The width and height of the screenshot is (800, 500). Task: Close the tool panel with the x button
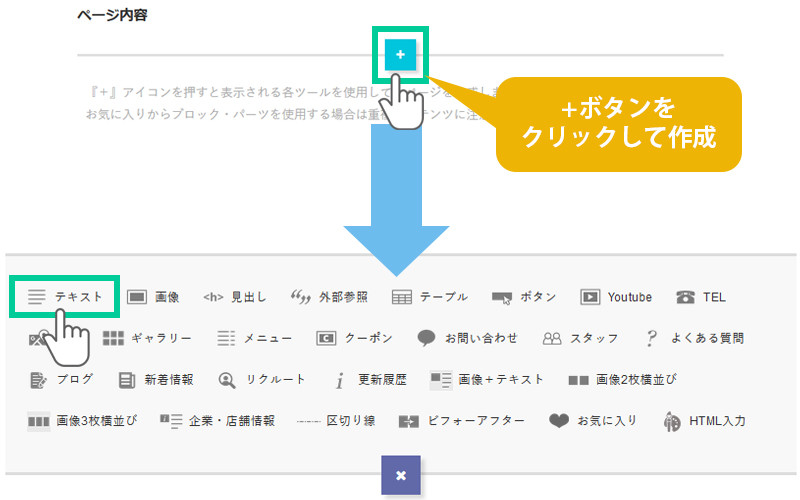click(x=400, y=475)
